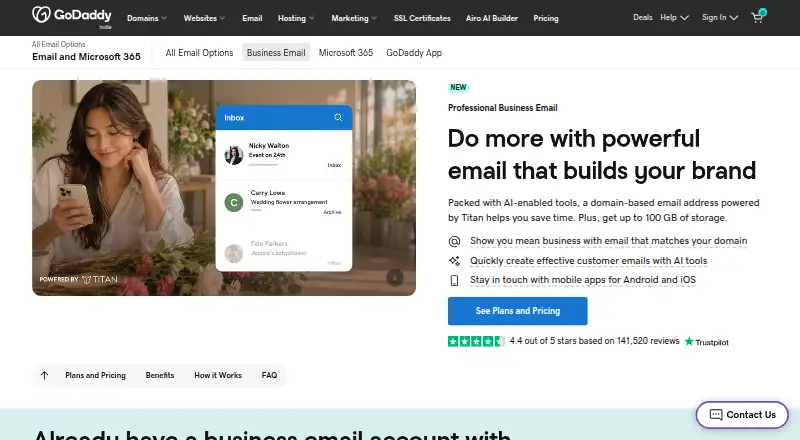Expand the Domains menu

tap(146, 18)
